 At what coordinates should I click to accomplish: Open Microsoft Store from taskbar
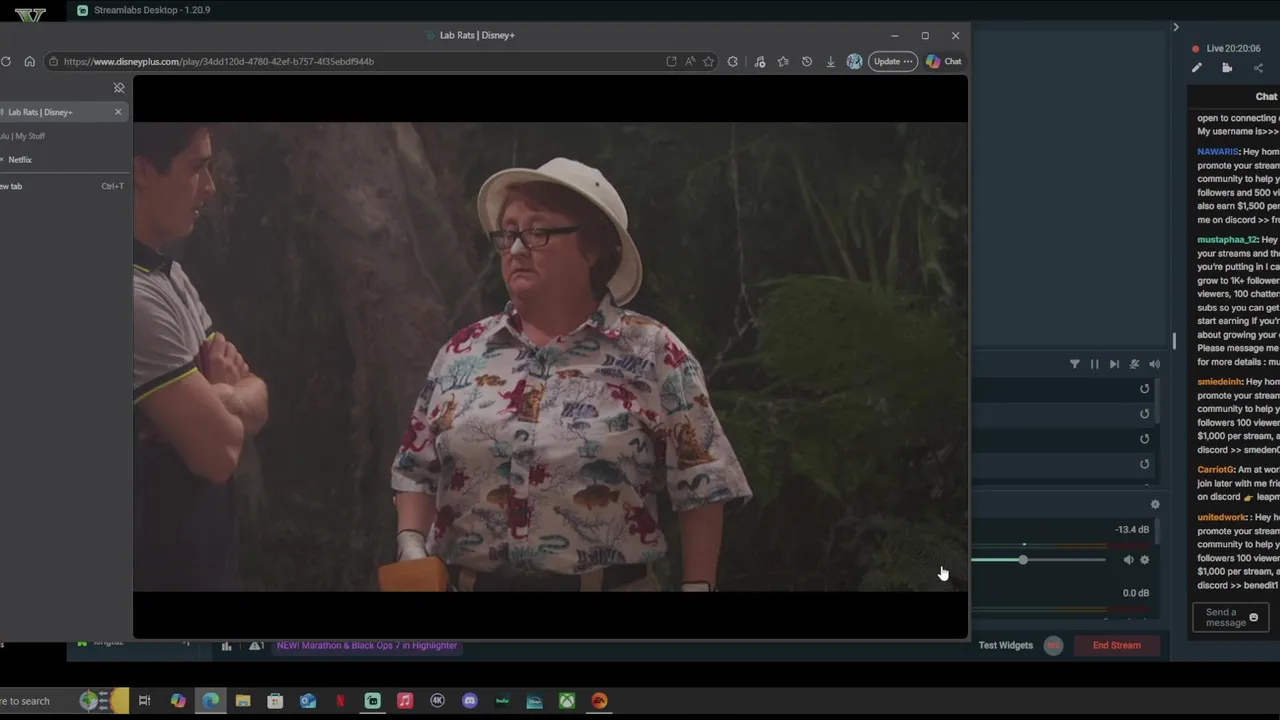pyautogui.click(x=275, y=701)
